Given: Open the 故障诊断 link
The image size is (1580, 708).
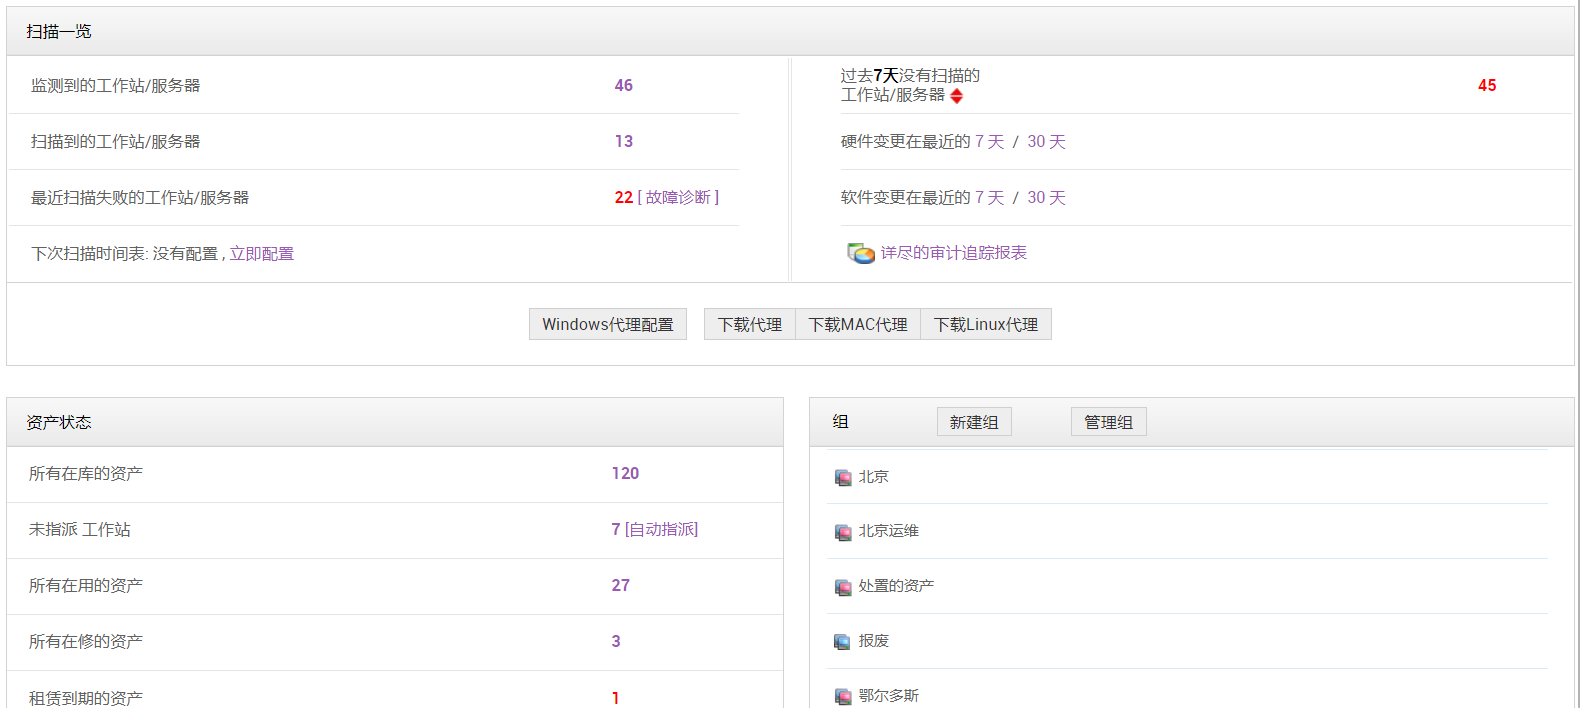Looking at the screenshot, I should 678,198.
